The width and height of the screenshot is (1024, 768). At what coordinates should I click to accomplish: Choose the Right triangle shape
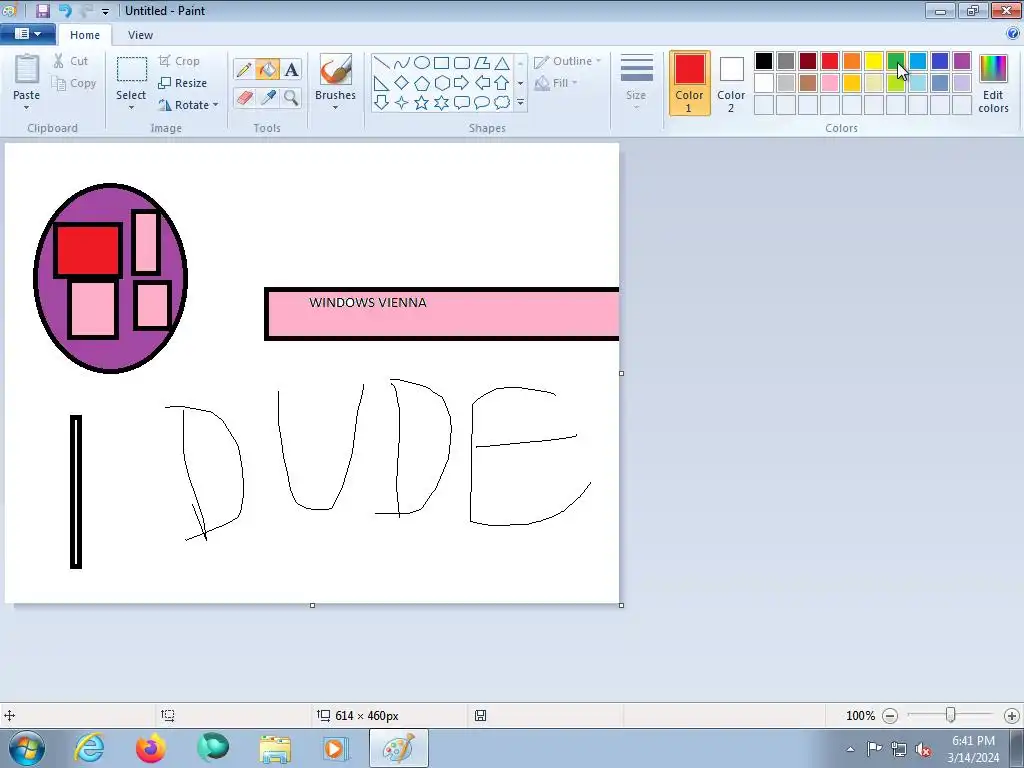click(381, 83)
